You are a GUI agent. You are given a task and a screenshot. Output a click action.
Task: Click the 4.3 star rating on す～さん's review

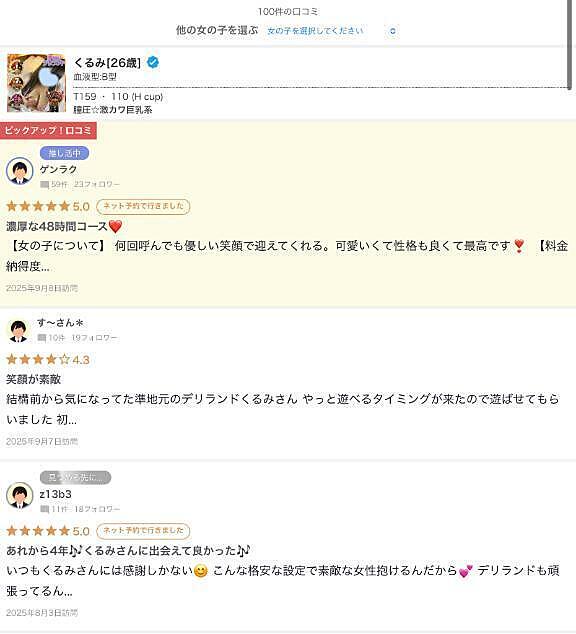(x=48, y=359)
